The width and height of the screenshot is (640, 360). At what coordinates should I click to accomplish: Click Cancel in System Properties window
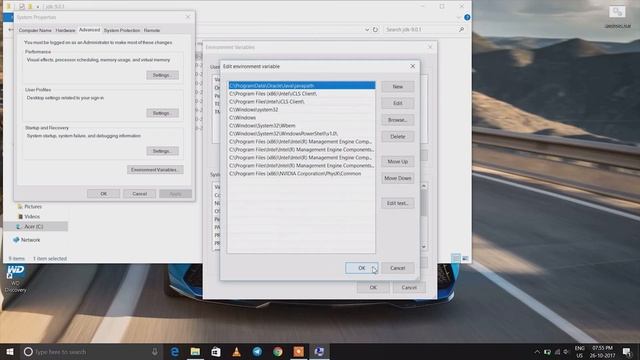[x=140, y=194]
